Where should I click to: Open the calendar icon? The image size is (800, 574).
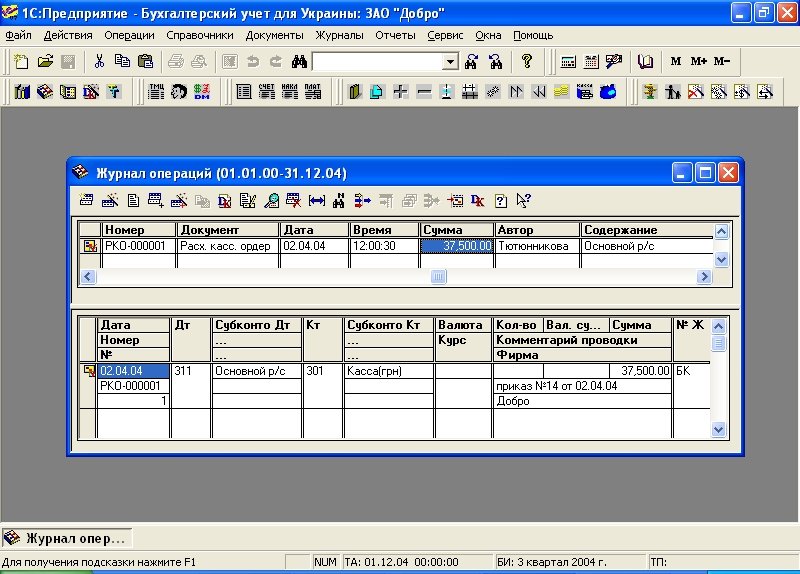[591, 62]
